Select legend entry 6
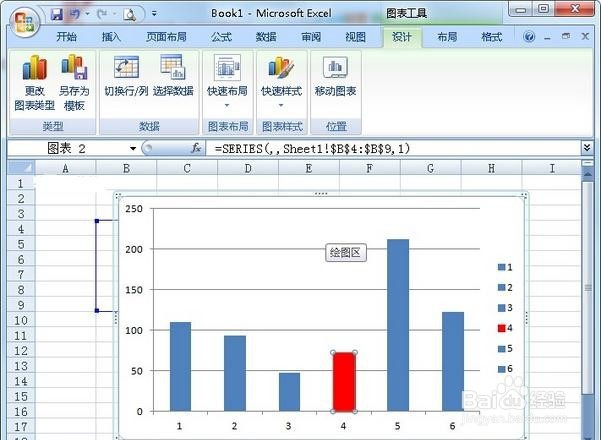Image resolution: width=601 pixels, height=440 pixels. tap(505, 369)
